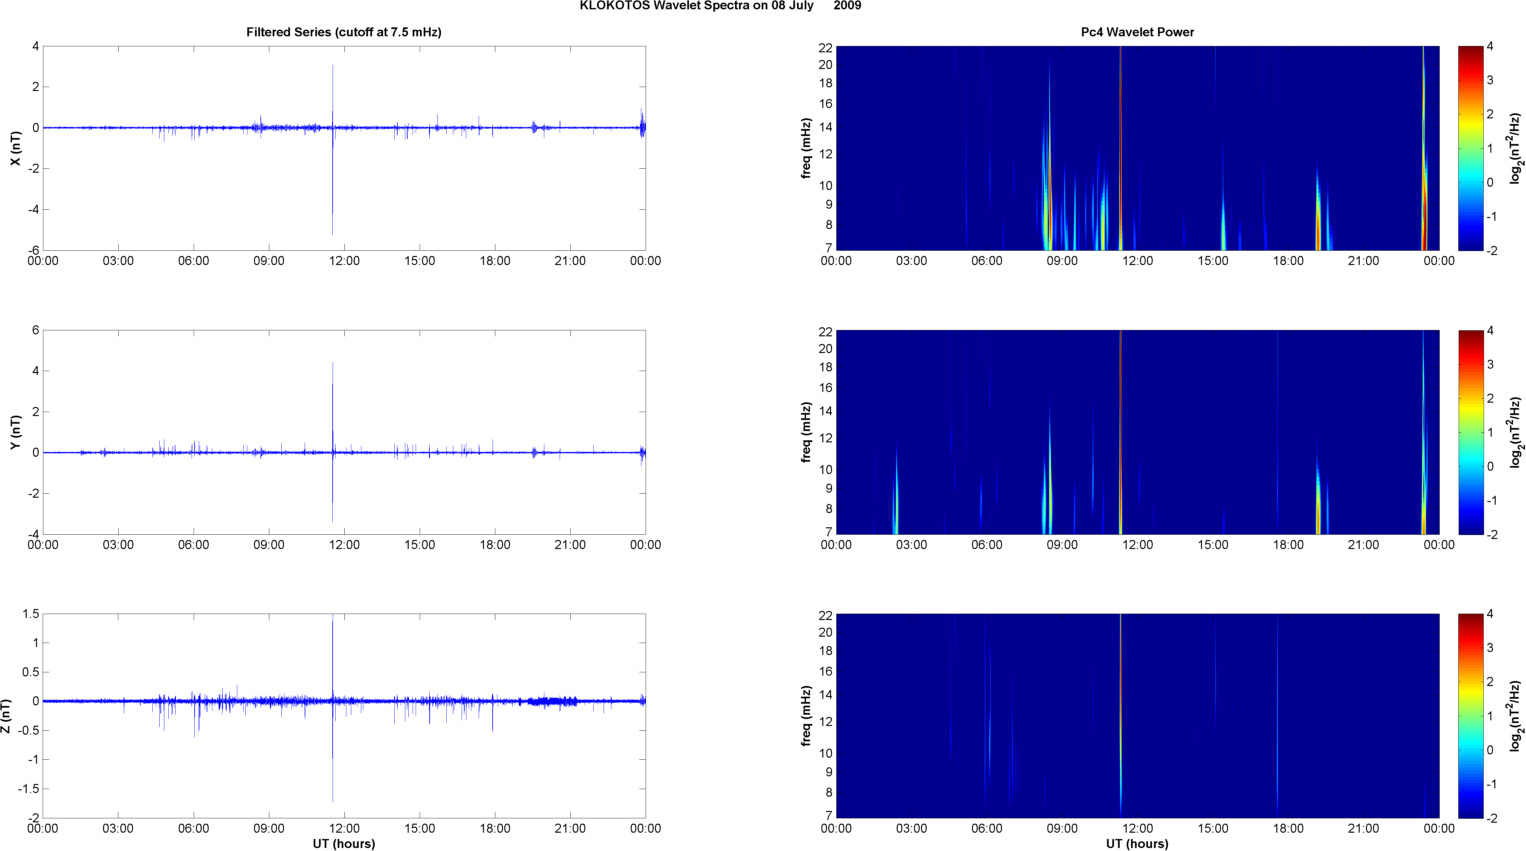The width and height of the screenshot is (1526, 851).
Task: Click the Z (nT) axis label
Action: point(7,716)
